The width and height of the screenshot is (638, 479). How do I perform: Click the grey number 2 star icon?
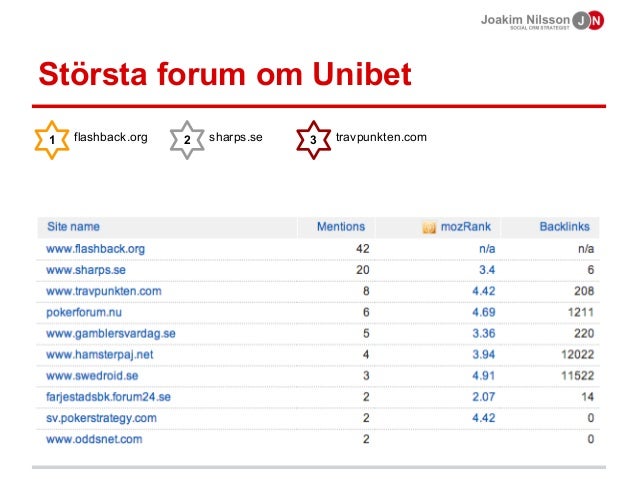pos(187,140)
